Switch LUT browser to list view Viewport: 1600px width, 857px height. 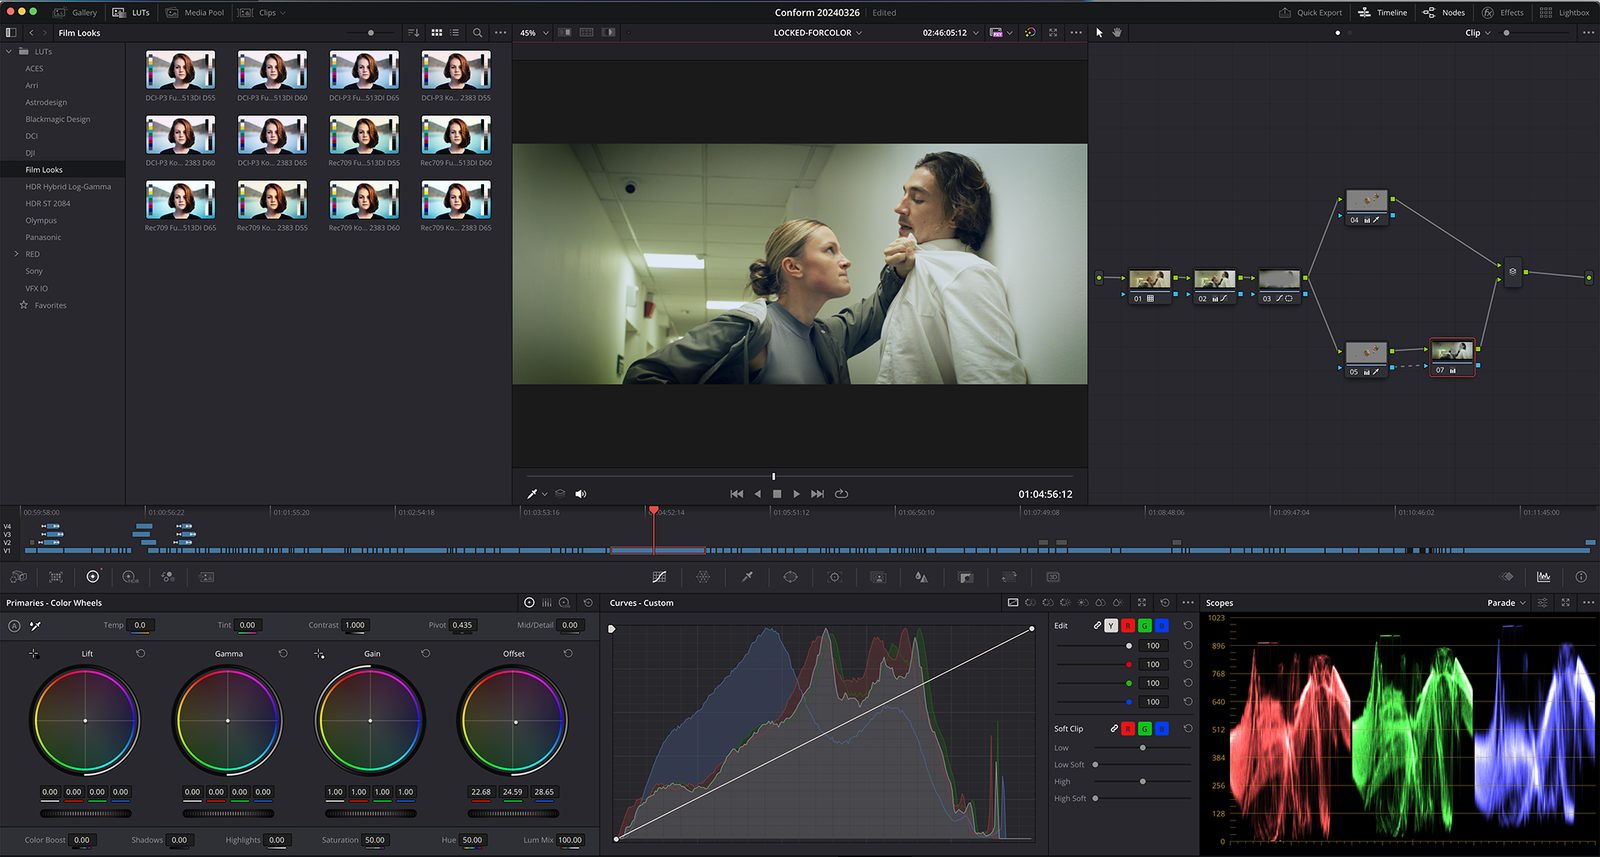tap(455, 33)
